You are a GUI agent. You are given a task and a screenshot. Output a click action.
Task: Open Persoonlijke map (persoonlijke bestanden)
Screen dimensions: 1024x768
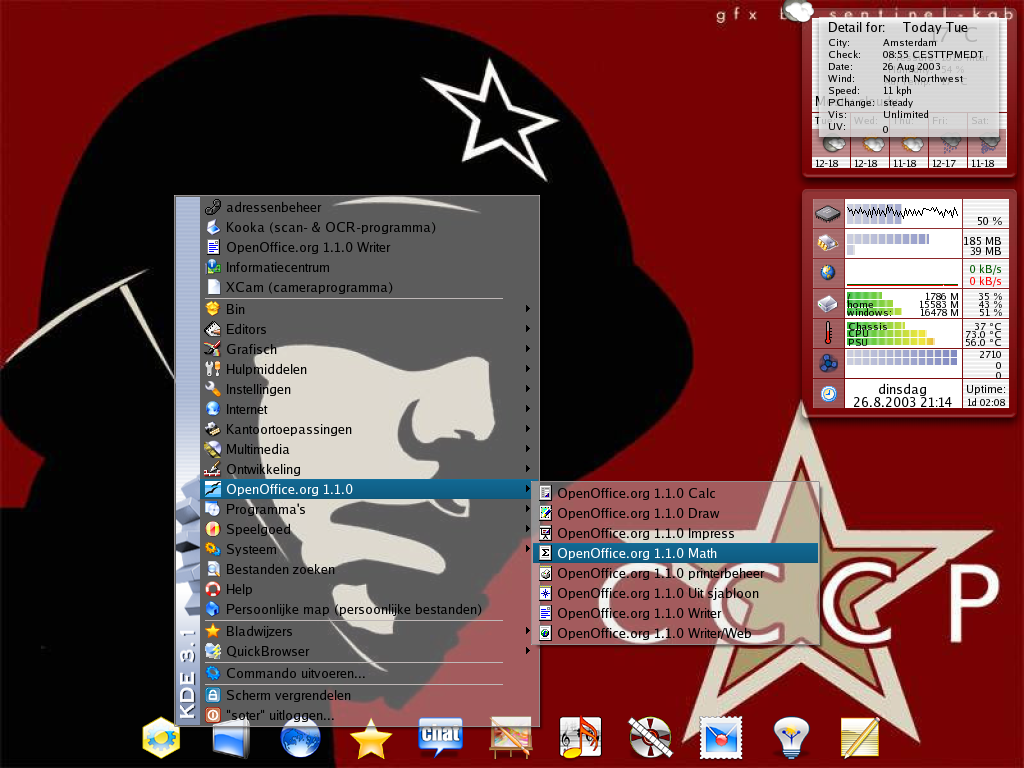370,609
